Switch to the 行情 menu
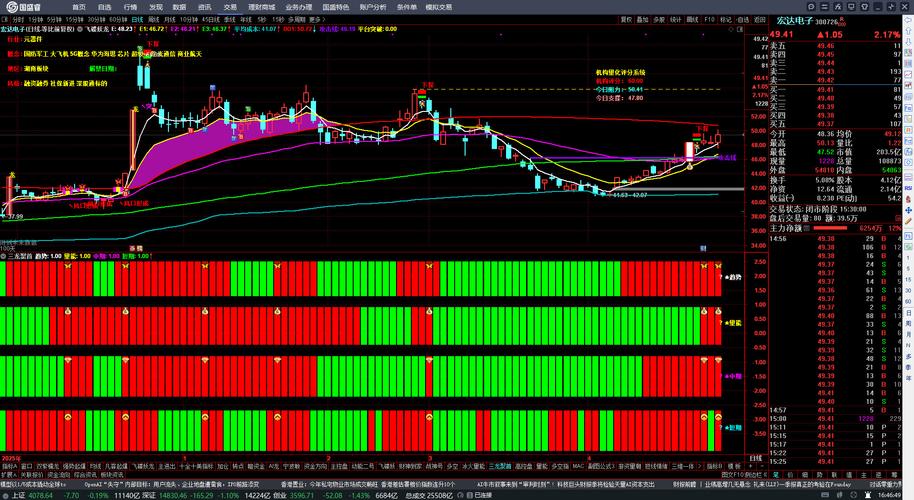The image size is (914, 500). tap(130, 7)
